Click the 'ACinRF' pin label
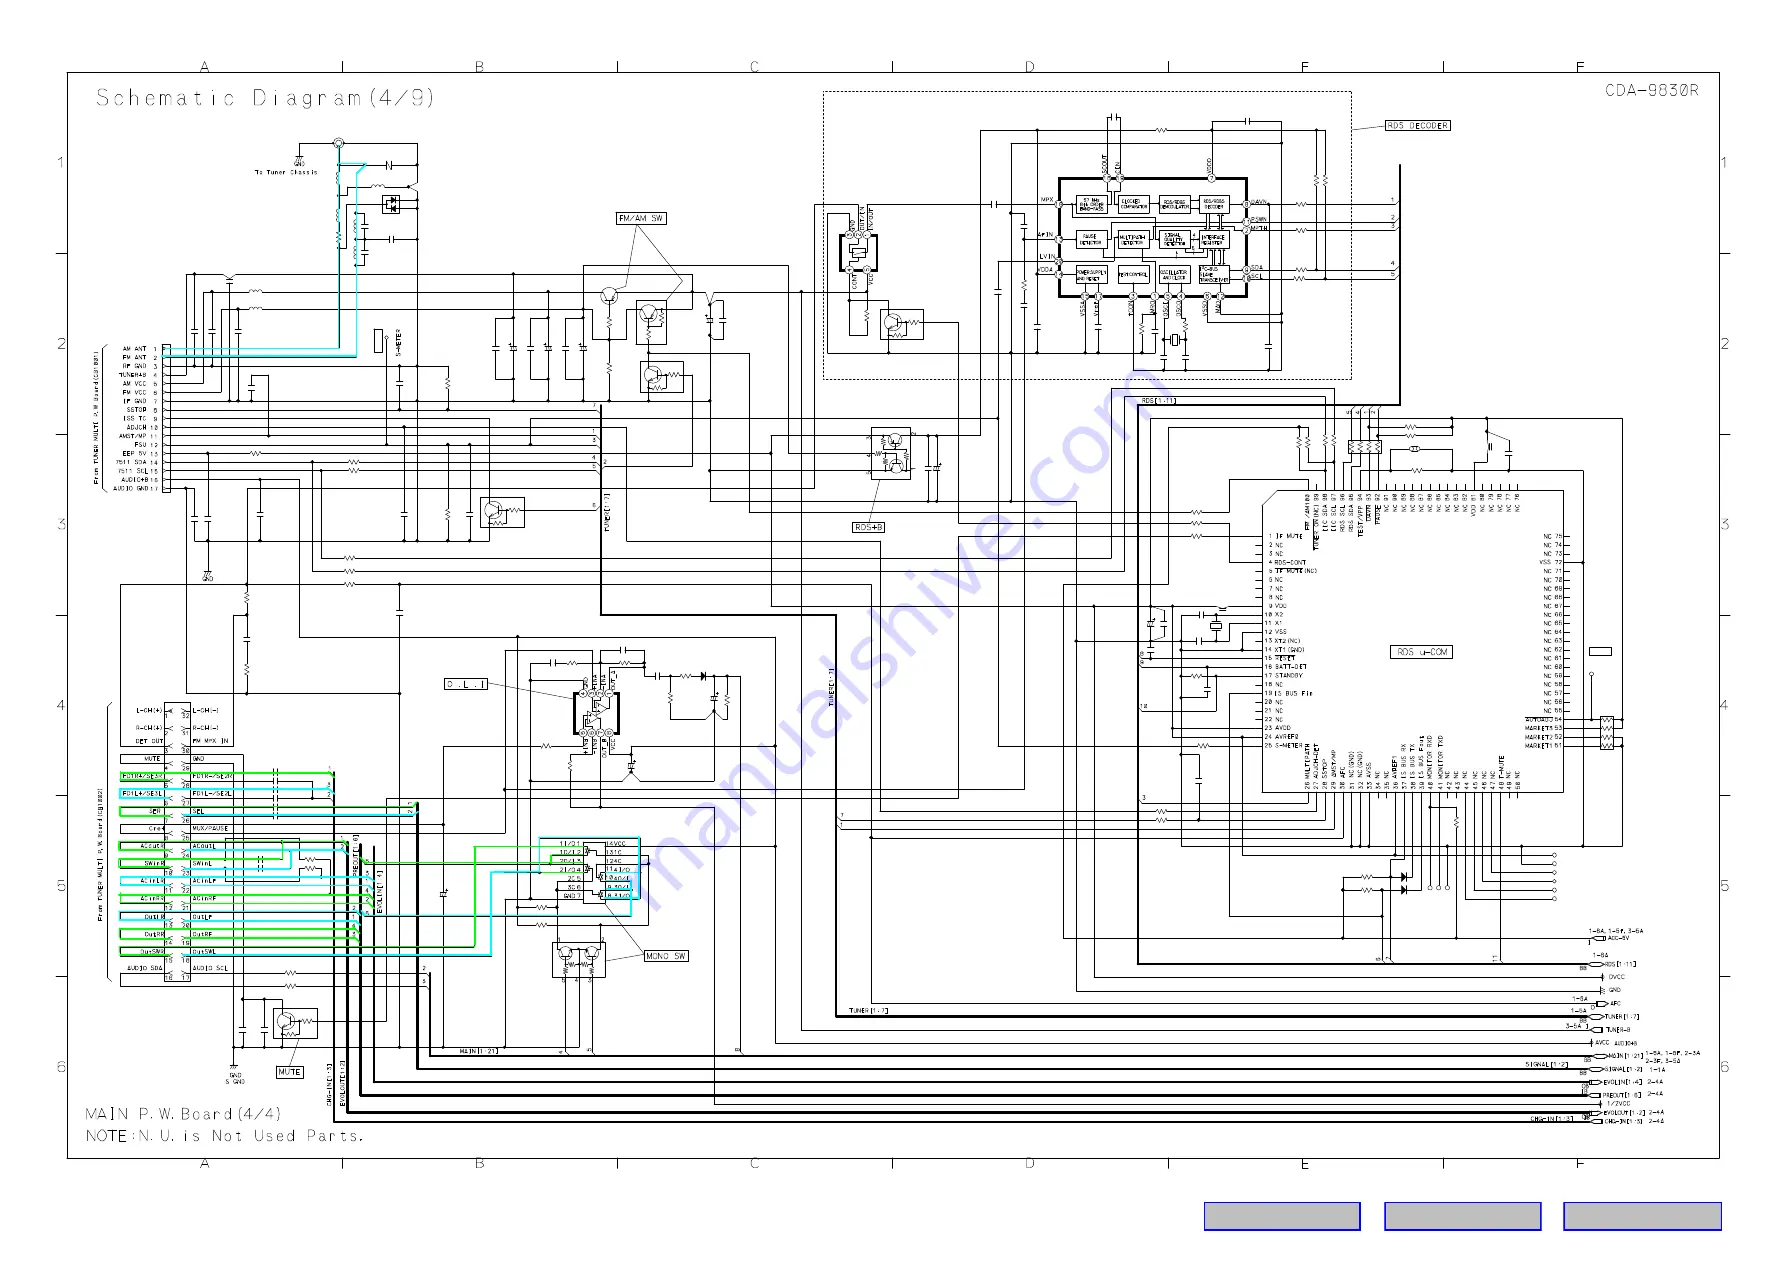The width and height of the screenshot is (1786, 1263). [204, 899]
